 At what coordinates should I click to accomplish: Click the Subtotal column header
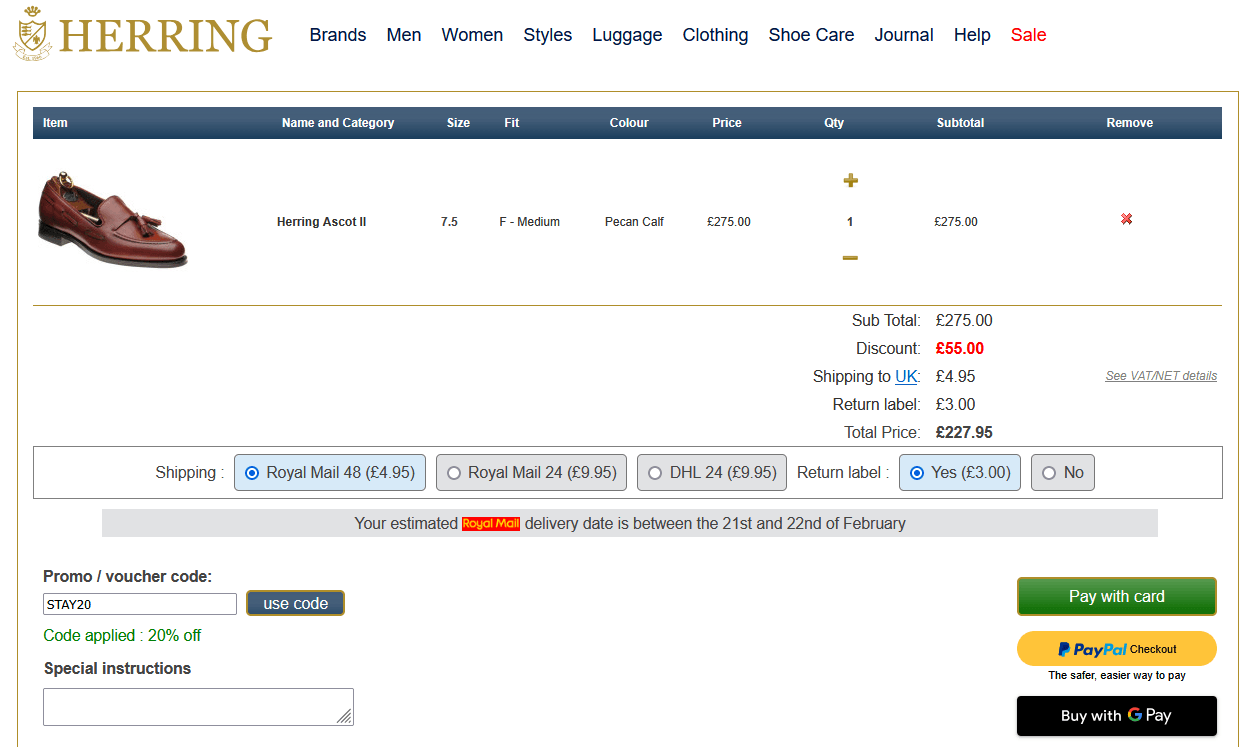(x=960, y=123)
